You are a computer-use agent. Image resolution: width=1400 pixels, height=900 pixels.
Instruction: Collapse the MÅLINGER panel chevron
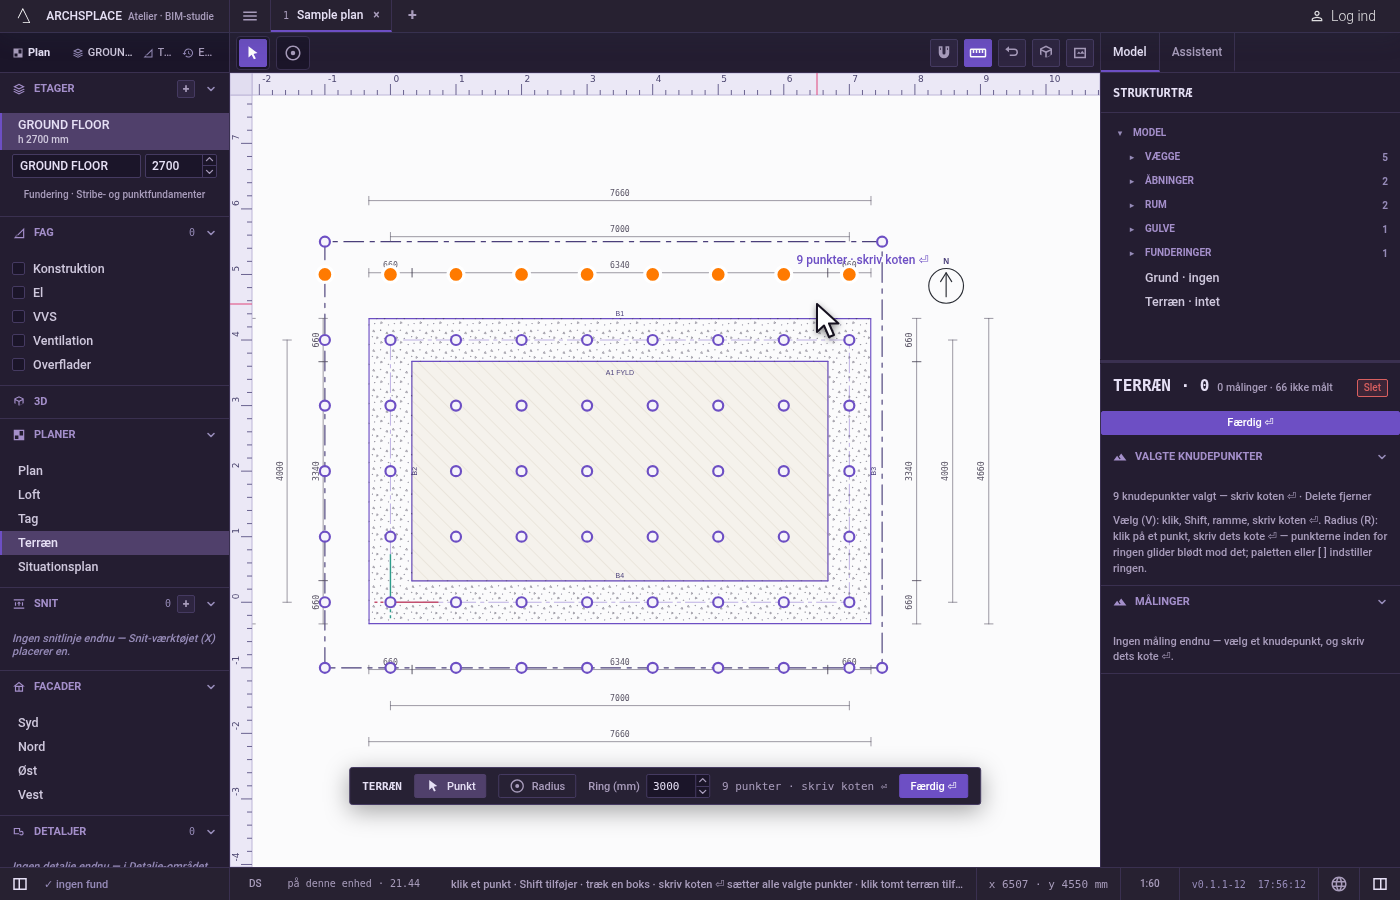coord(1382,602)
